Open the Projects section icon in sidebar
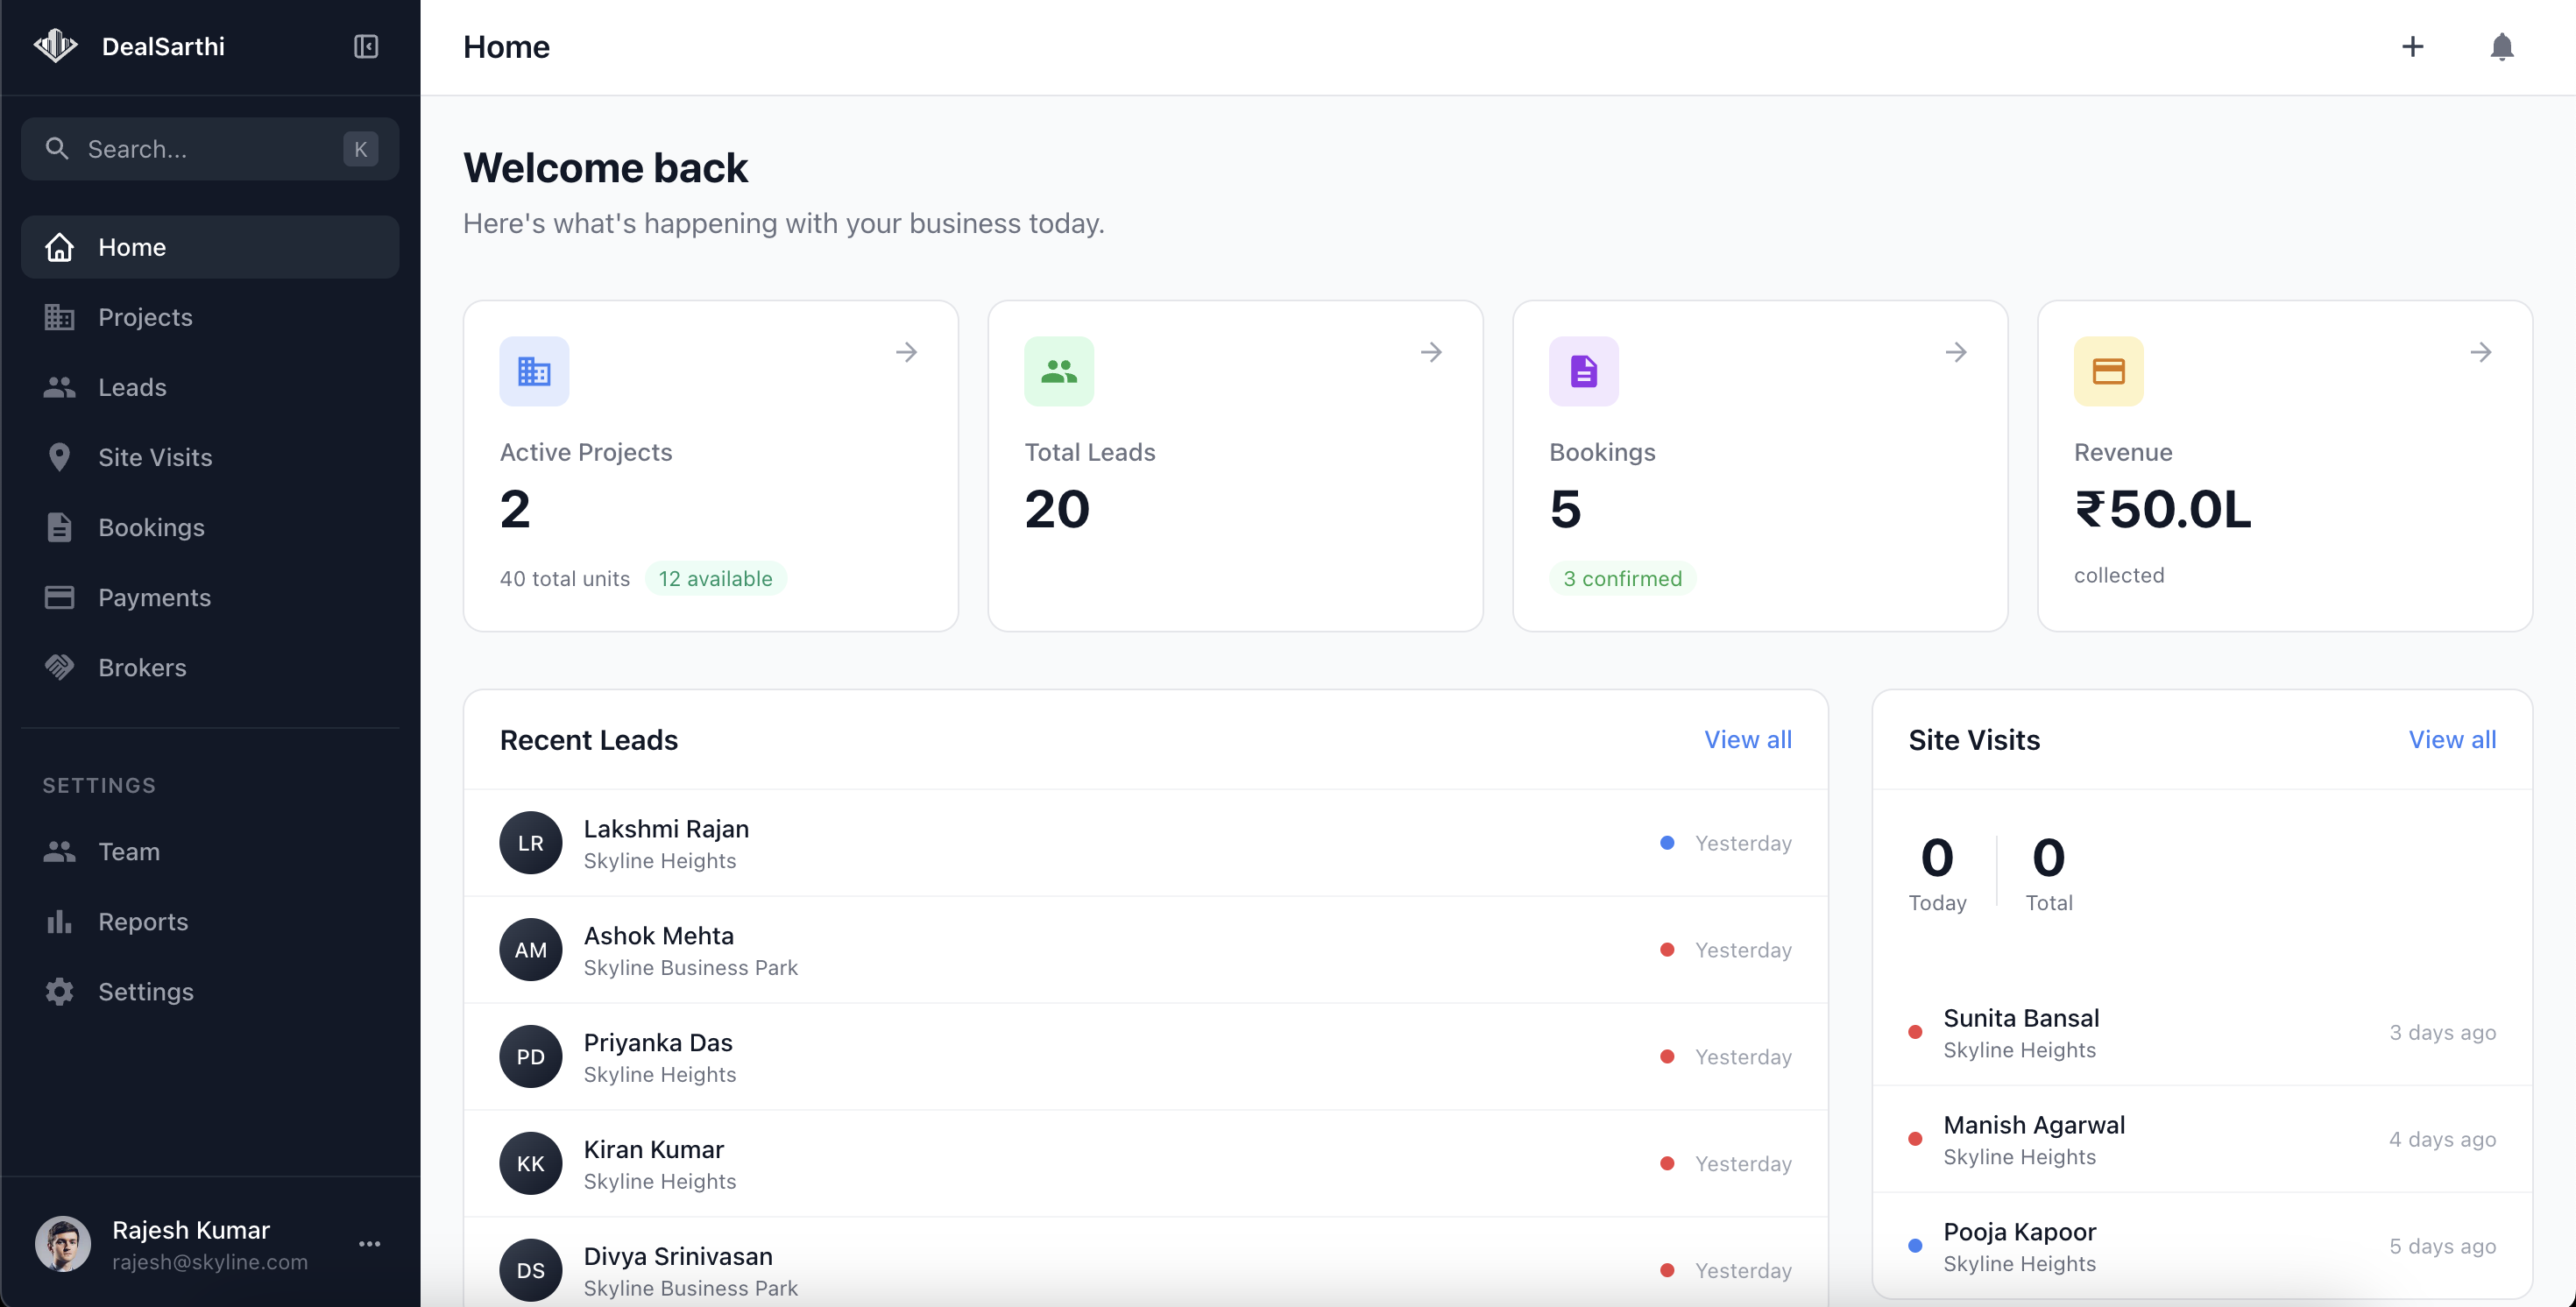The height and width of the screenshot is (1307, 2576). [x=60, y=317]
